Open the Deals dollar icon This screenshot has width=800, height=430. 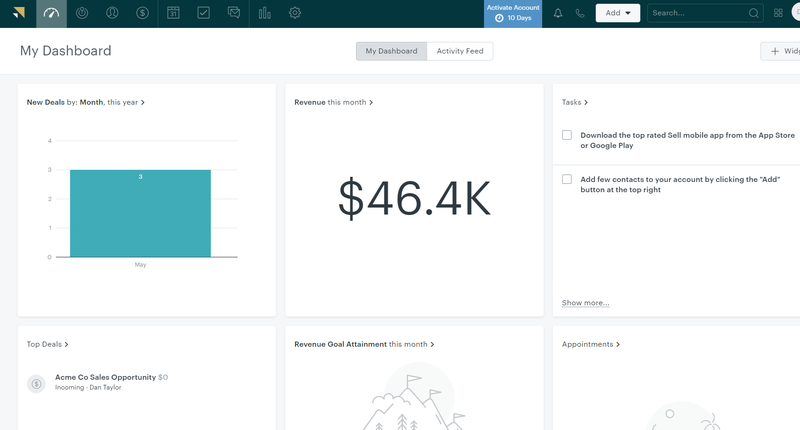coord(142,13)
